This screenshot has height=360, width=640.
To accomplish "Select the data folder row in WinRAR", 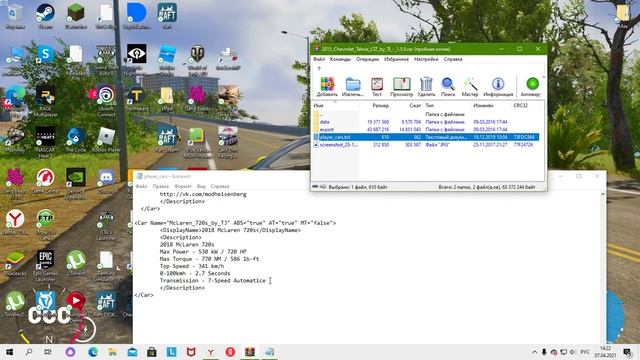I will pos(426,122).
